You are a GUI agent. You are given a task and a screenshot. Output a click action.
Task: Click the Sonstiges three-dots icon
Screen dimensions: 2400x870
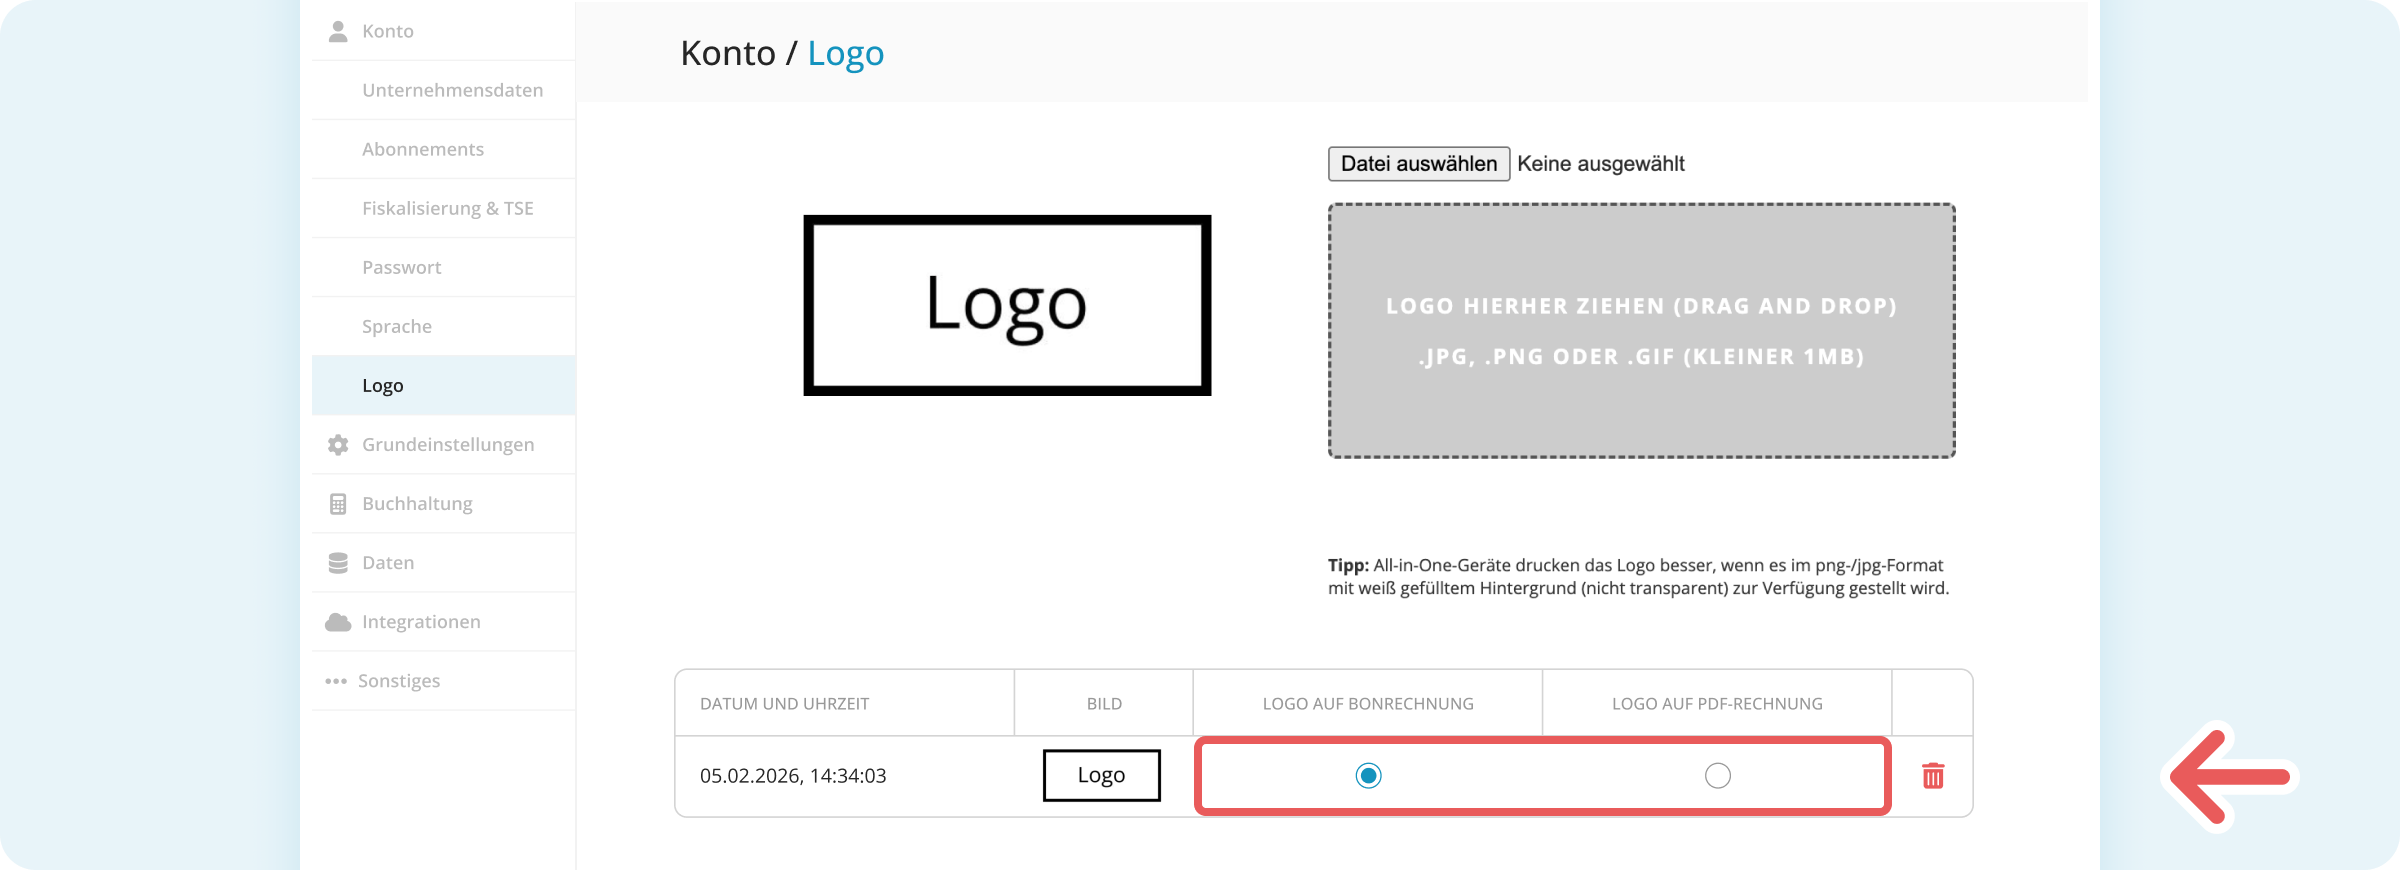coord(336,681)
